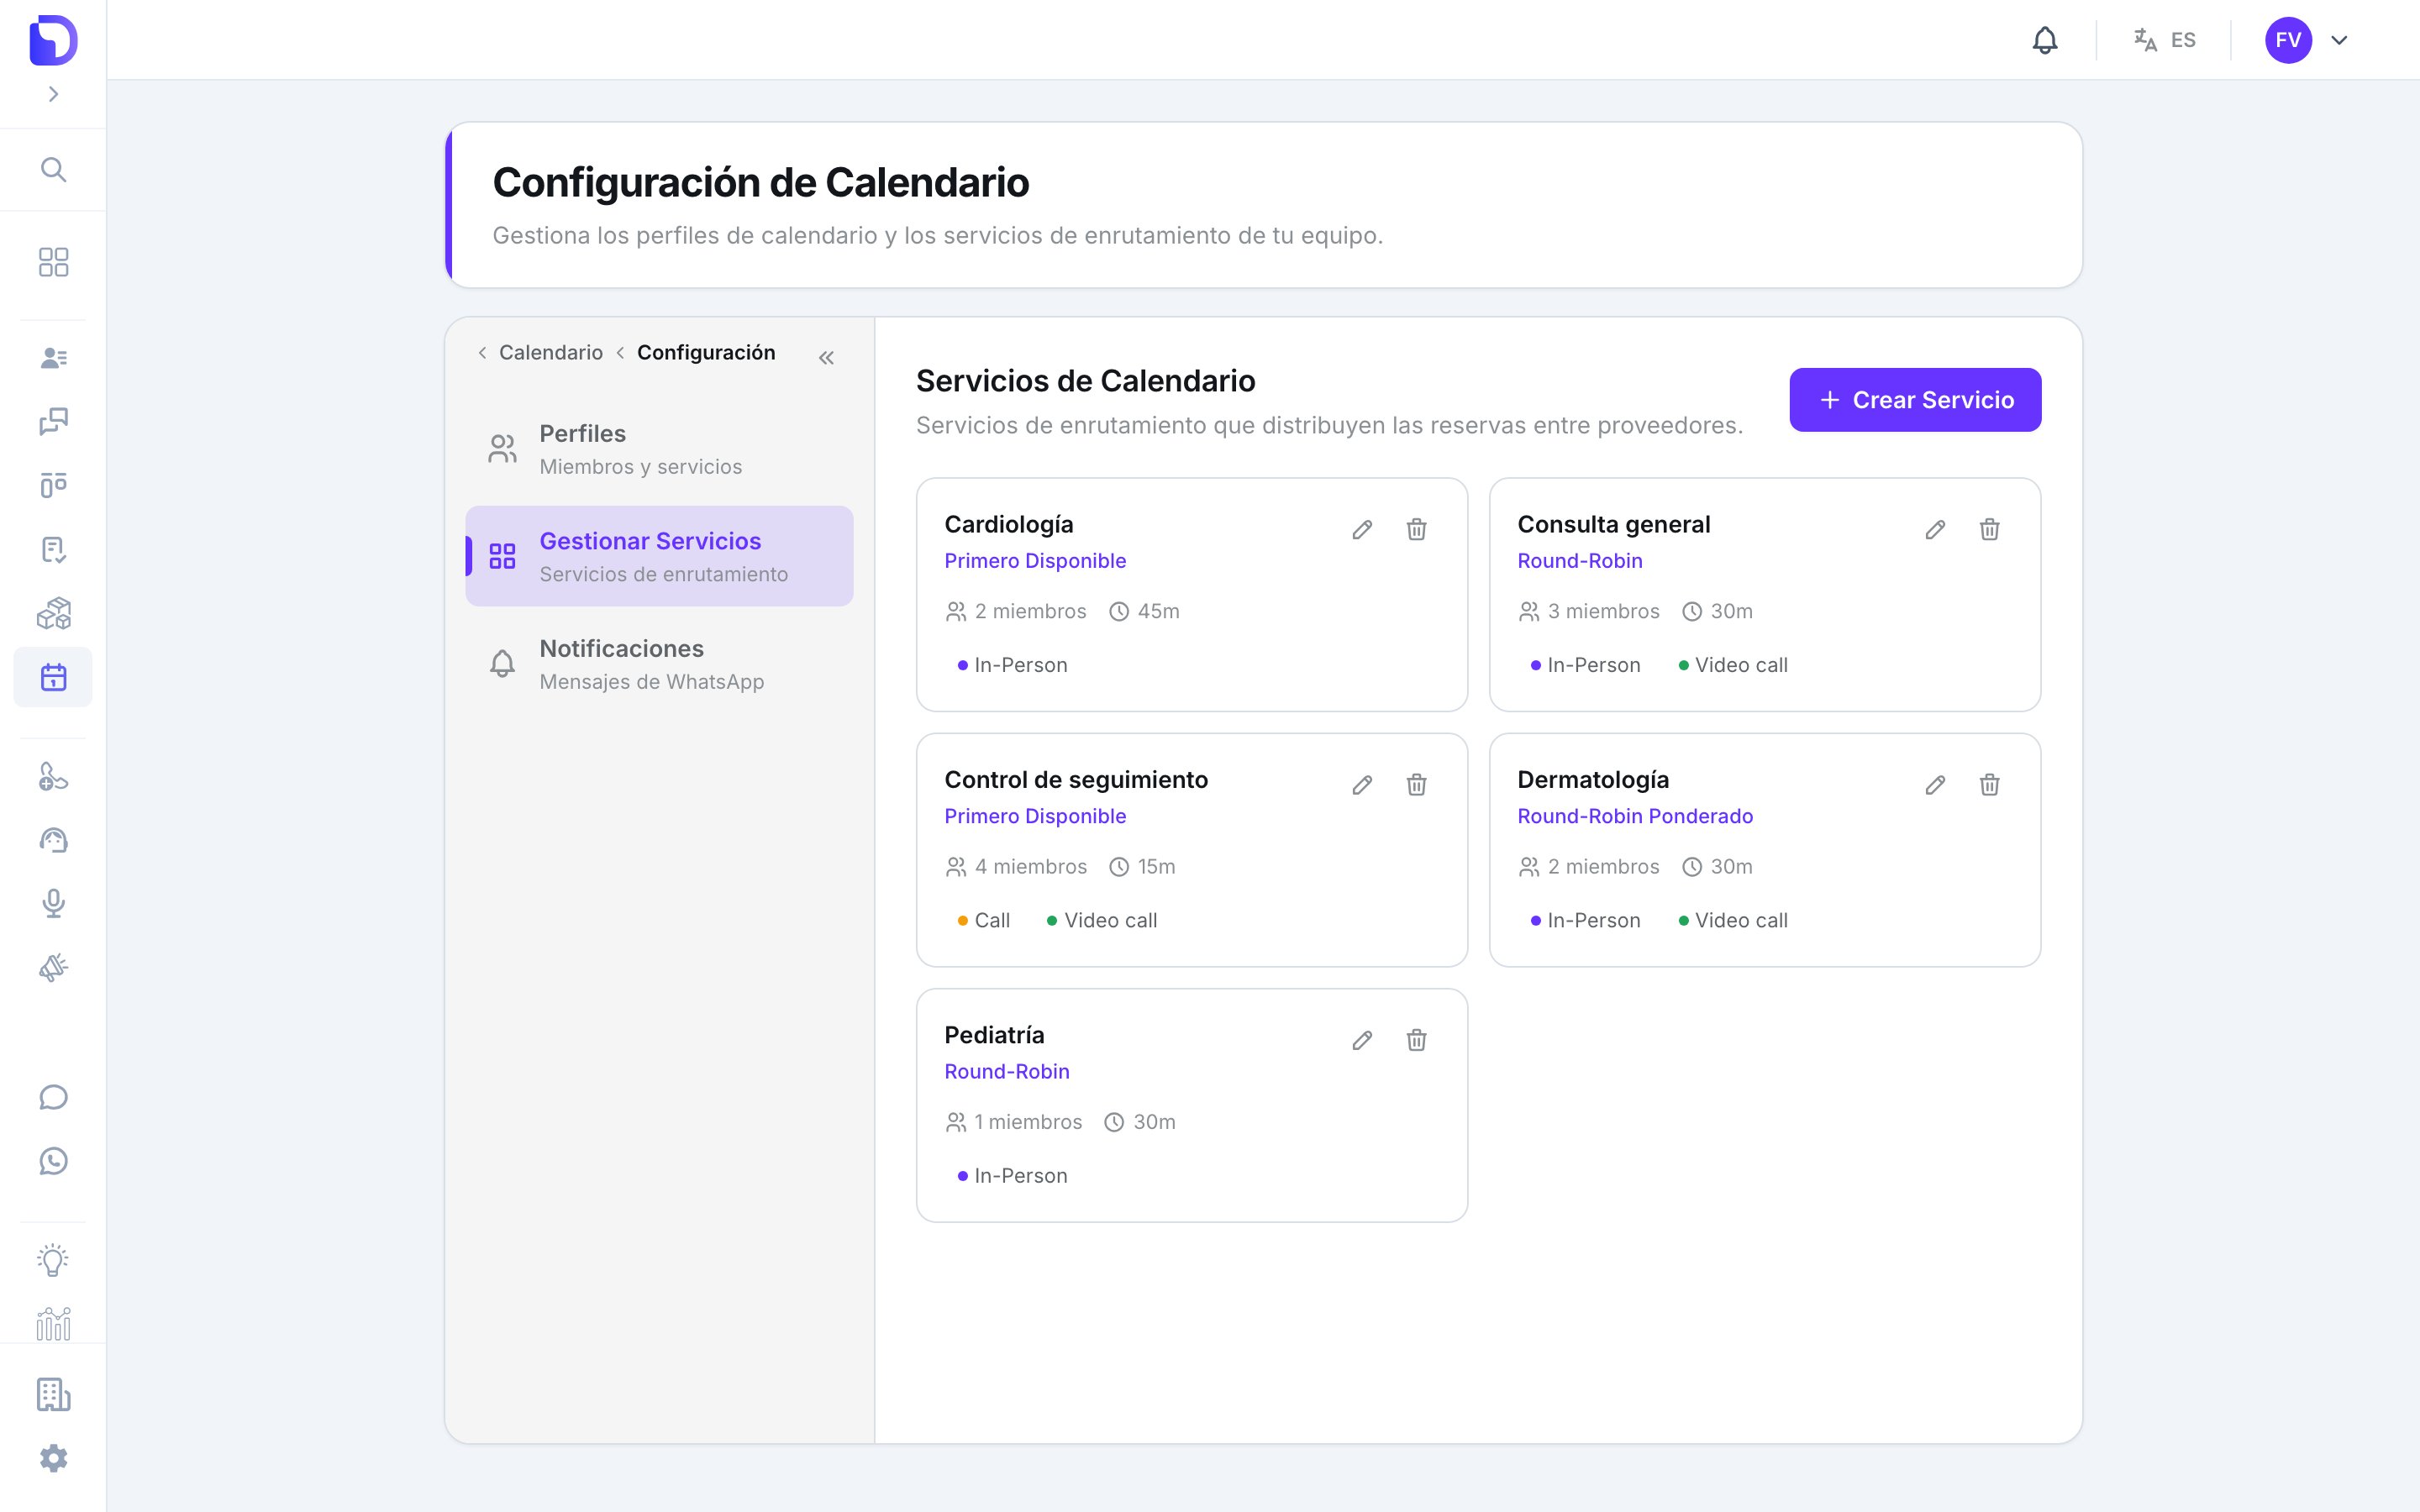2420x1512 pixels.
Task: Select the Perfiles menu item
Action: (659, 449)
